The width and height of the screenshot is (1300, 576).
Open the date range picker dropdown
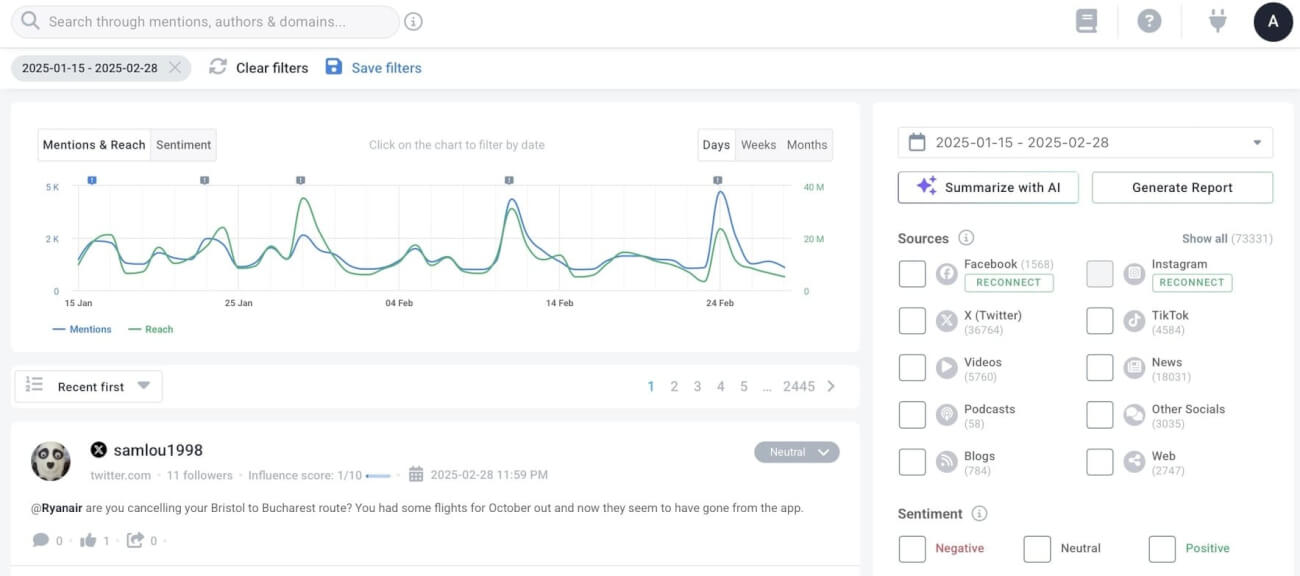pos(1257,142)
